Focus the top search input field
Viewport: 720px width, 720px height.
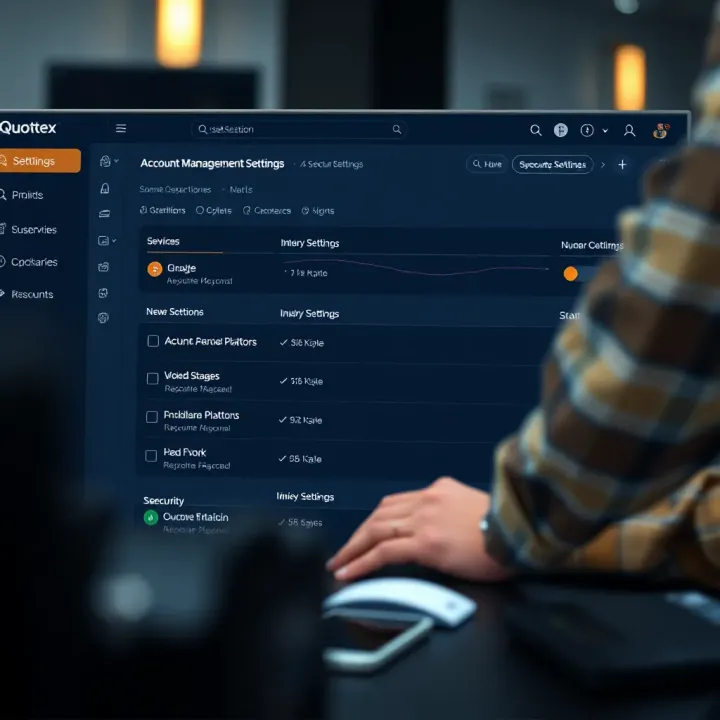299,129
